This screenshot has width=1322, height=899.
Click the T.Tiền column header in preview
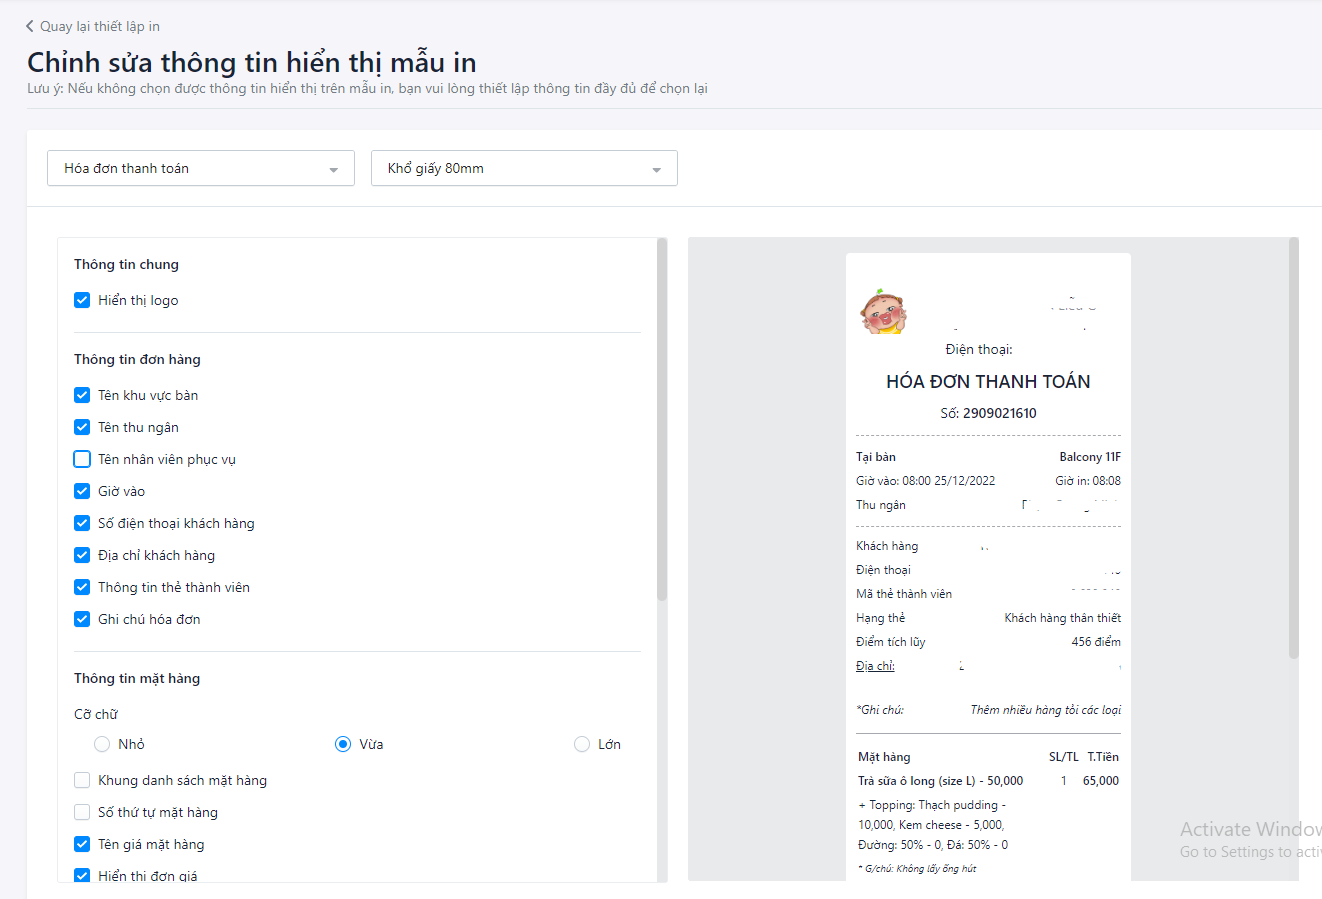click(1103, 757)
